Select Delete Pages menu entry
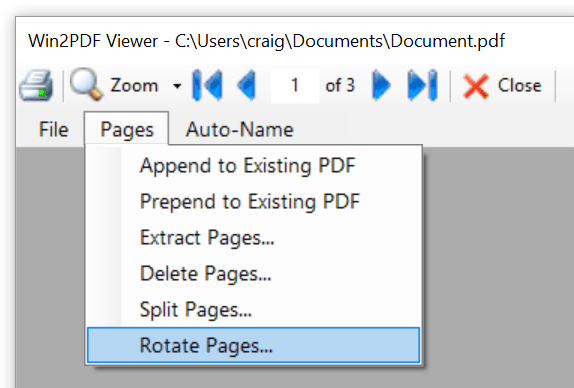Screen dimensions: 574x388 253,273
